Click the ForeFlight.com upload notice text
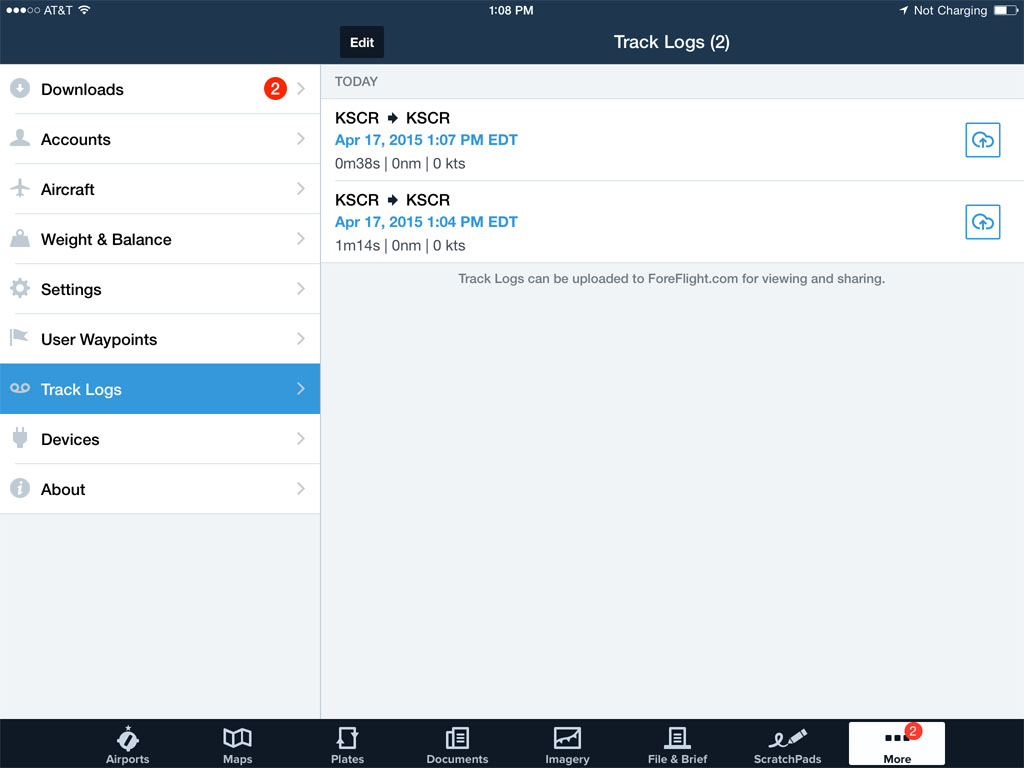1024x768 pixels. click(671, 279)
